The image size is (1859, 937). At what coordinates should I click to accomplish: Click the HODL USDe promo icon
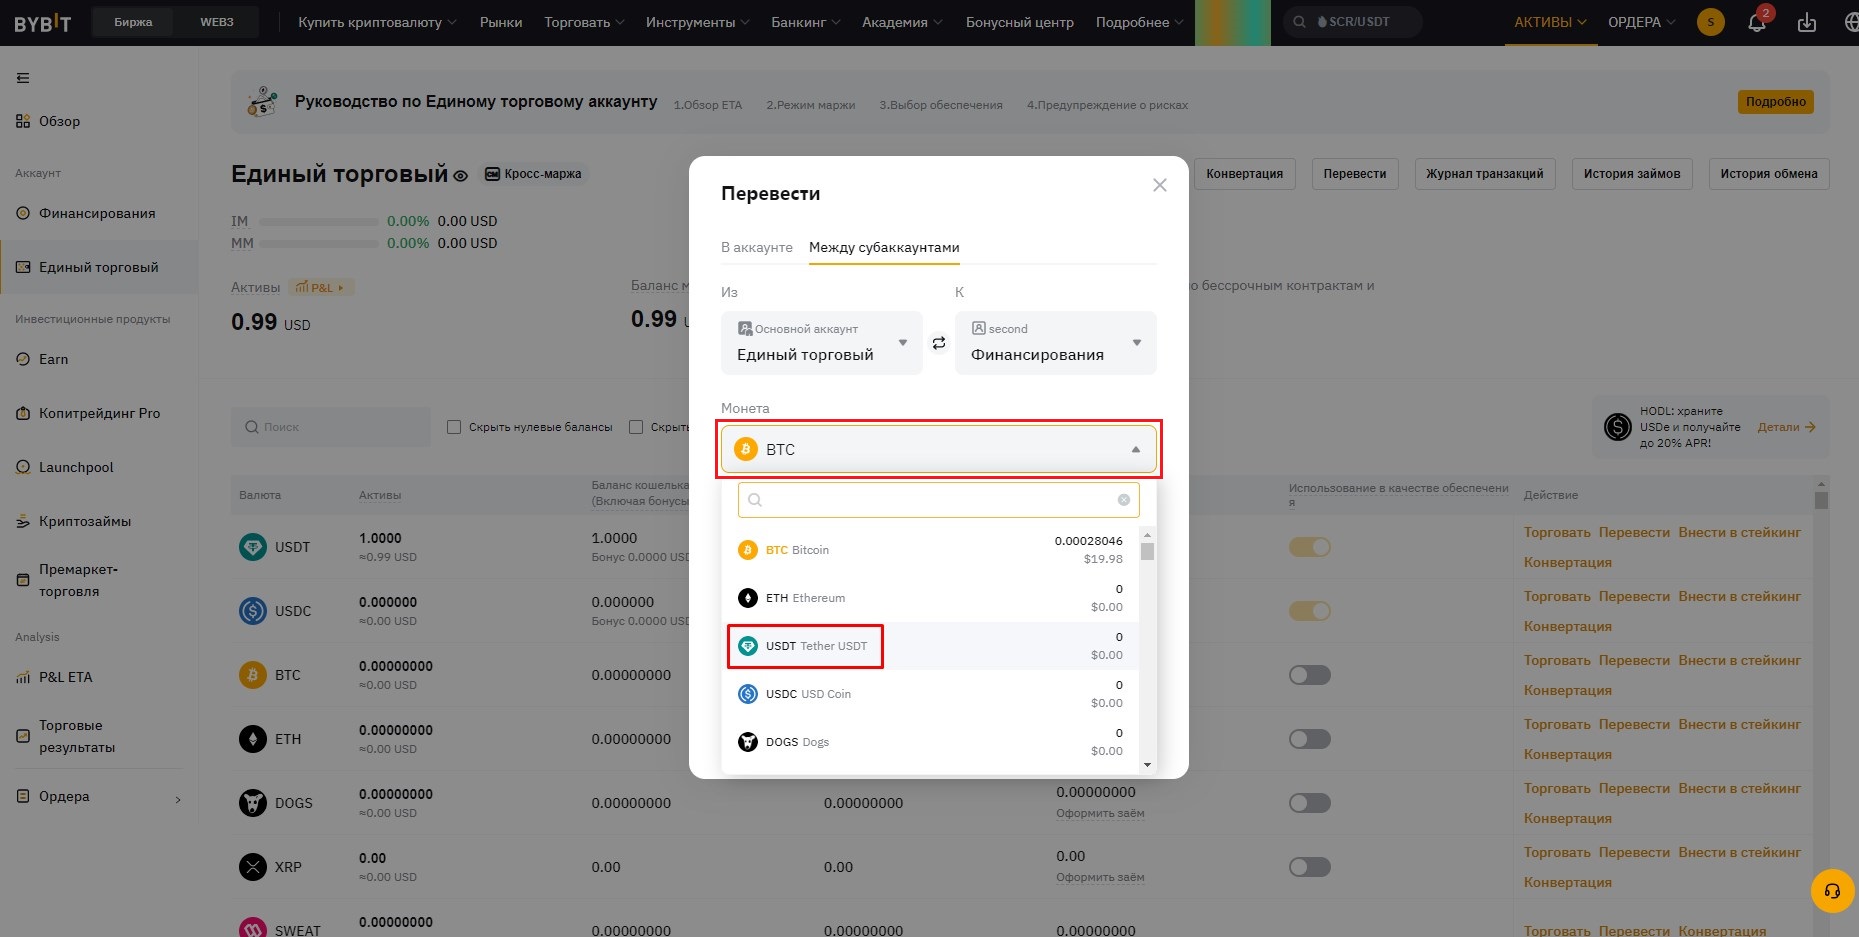point(1617,427)
